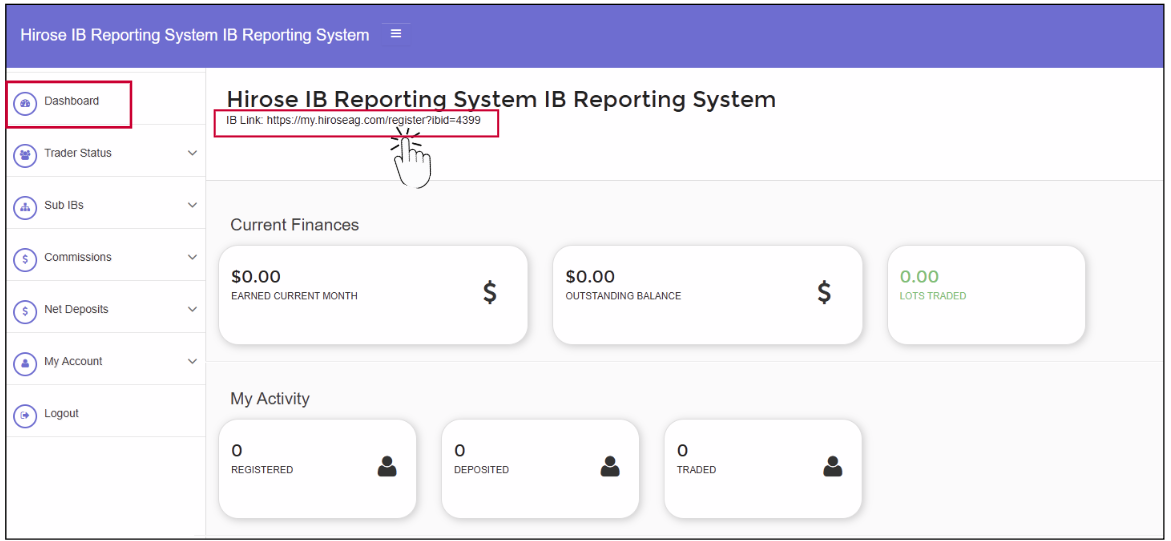Select the Lots Traded card
The image size is (1171, 541).
[x=985, y=295]
